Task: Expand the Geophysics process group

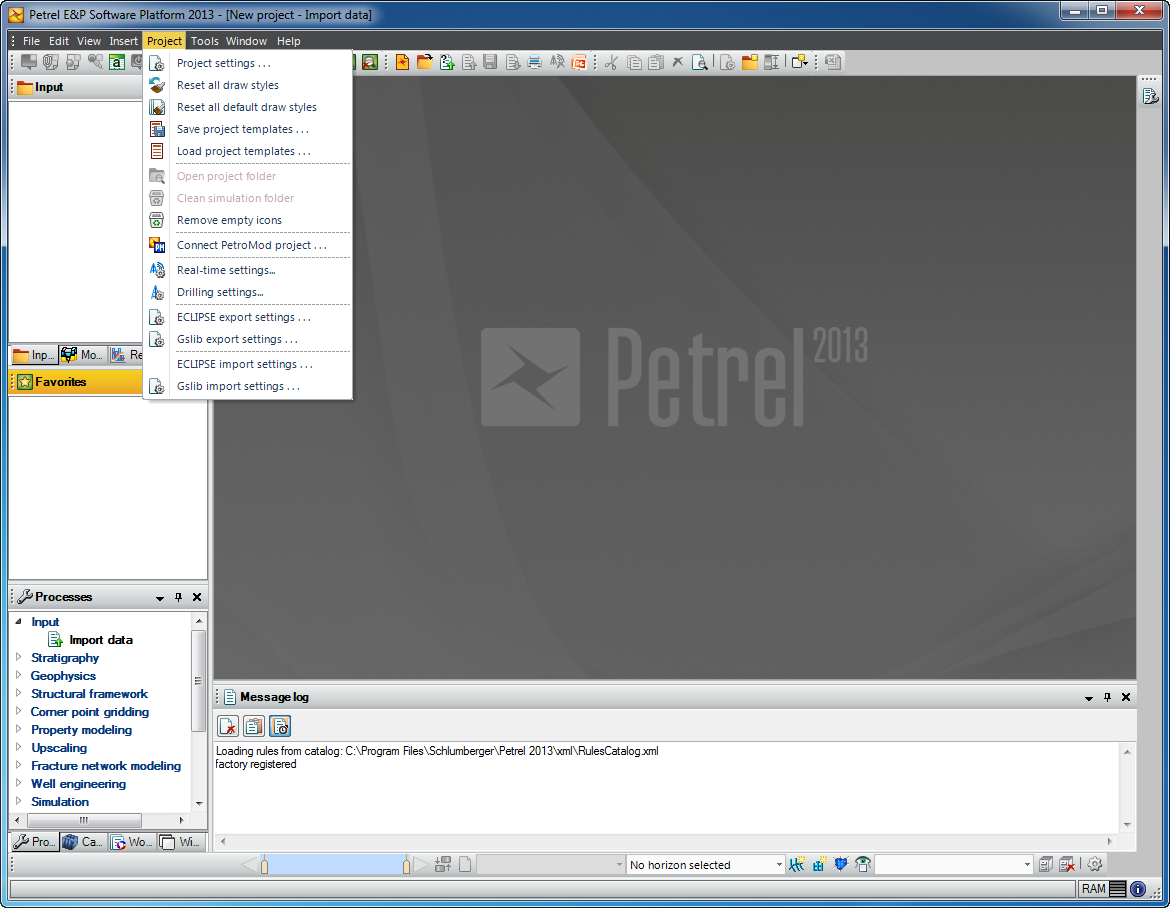Action: (19, 675)
